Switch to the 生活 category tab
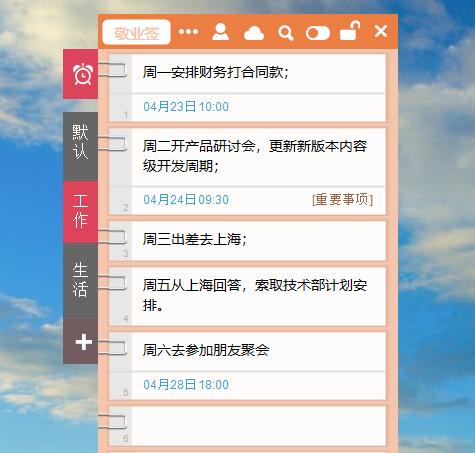The height and width of the screenshot is (453, 475). click(x=80, y=280)
